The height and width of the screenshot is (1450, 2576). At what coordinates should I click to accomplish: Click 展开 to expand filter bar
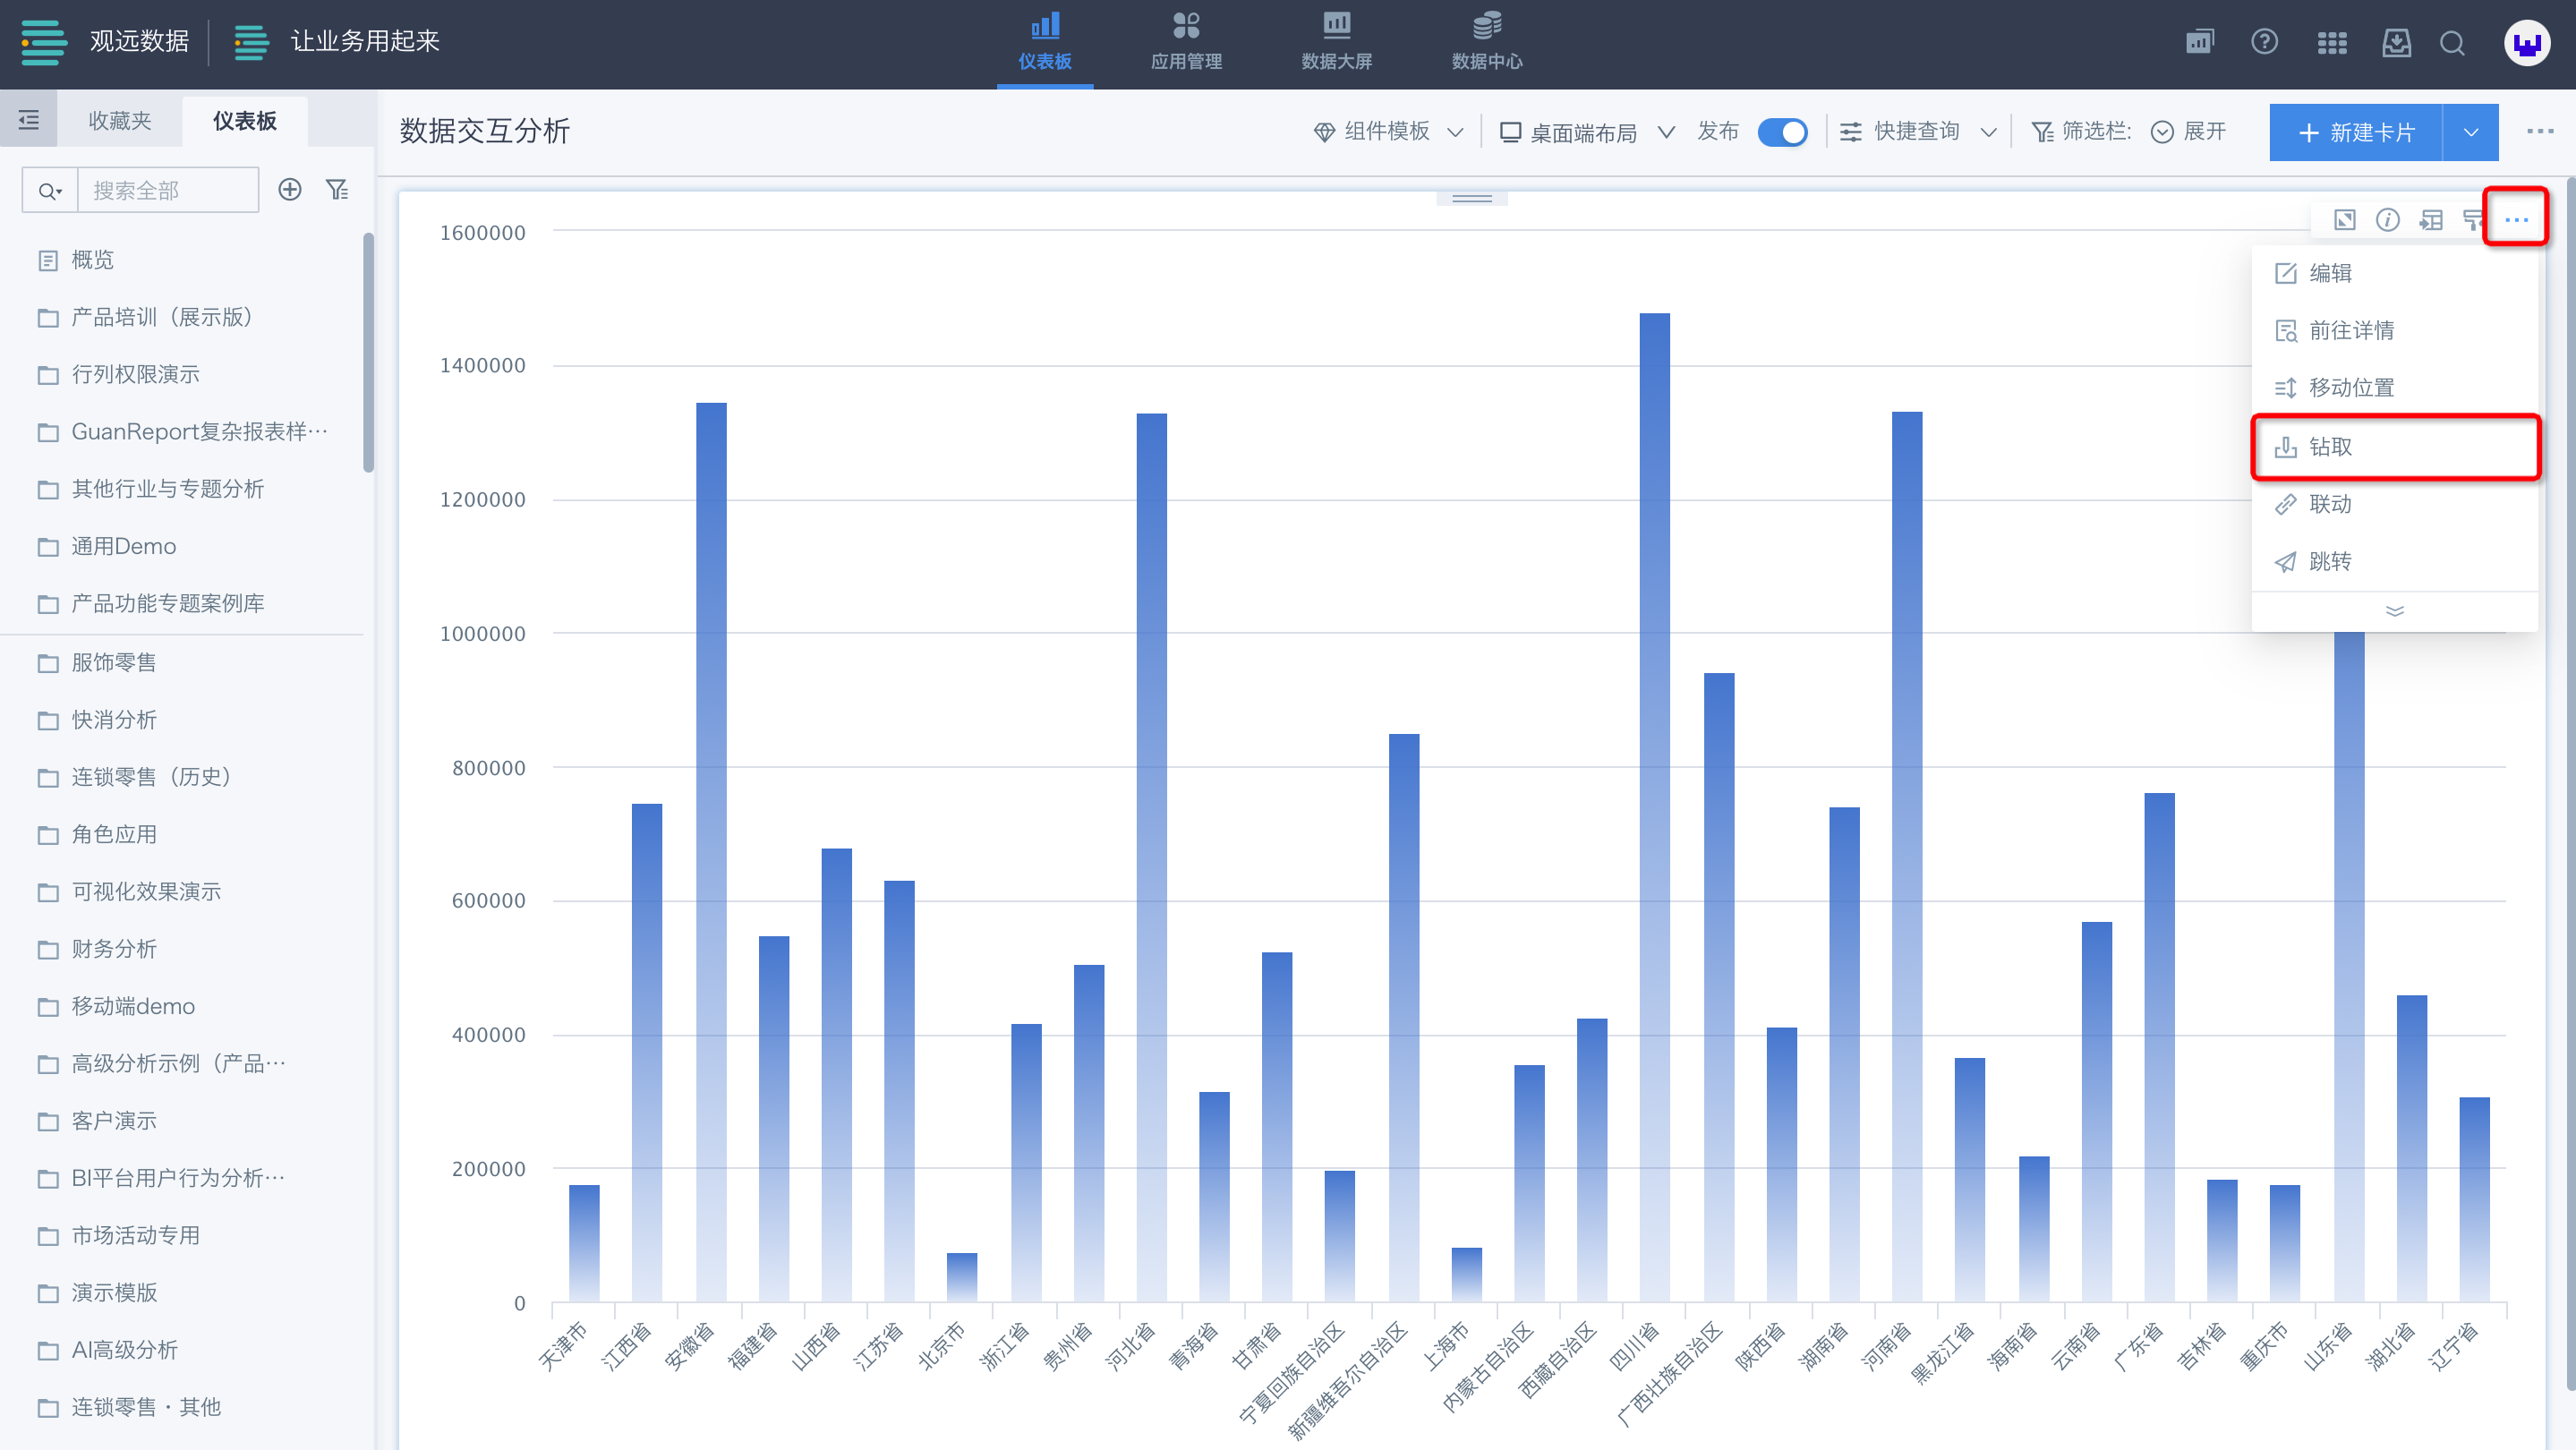2188,132
